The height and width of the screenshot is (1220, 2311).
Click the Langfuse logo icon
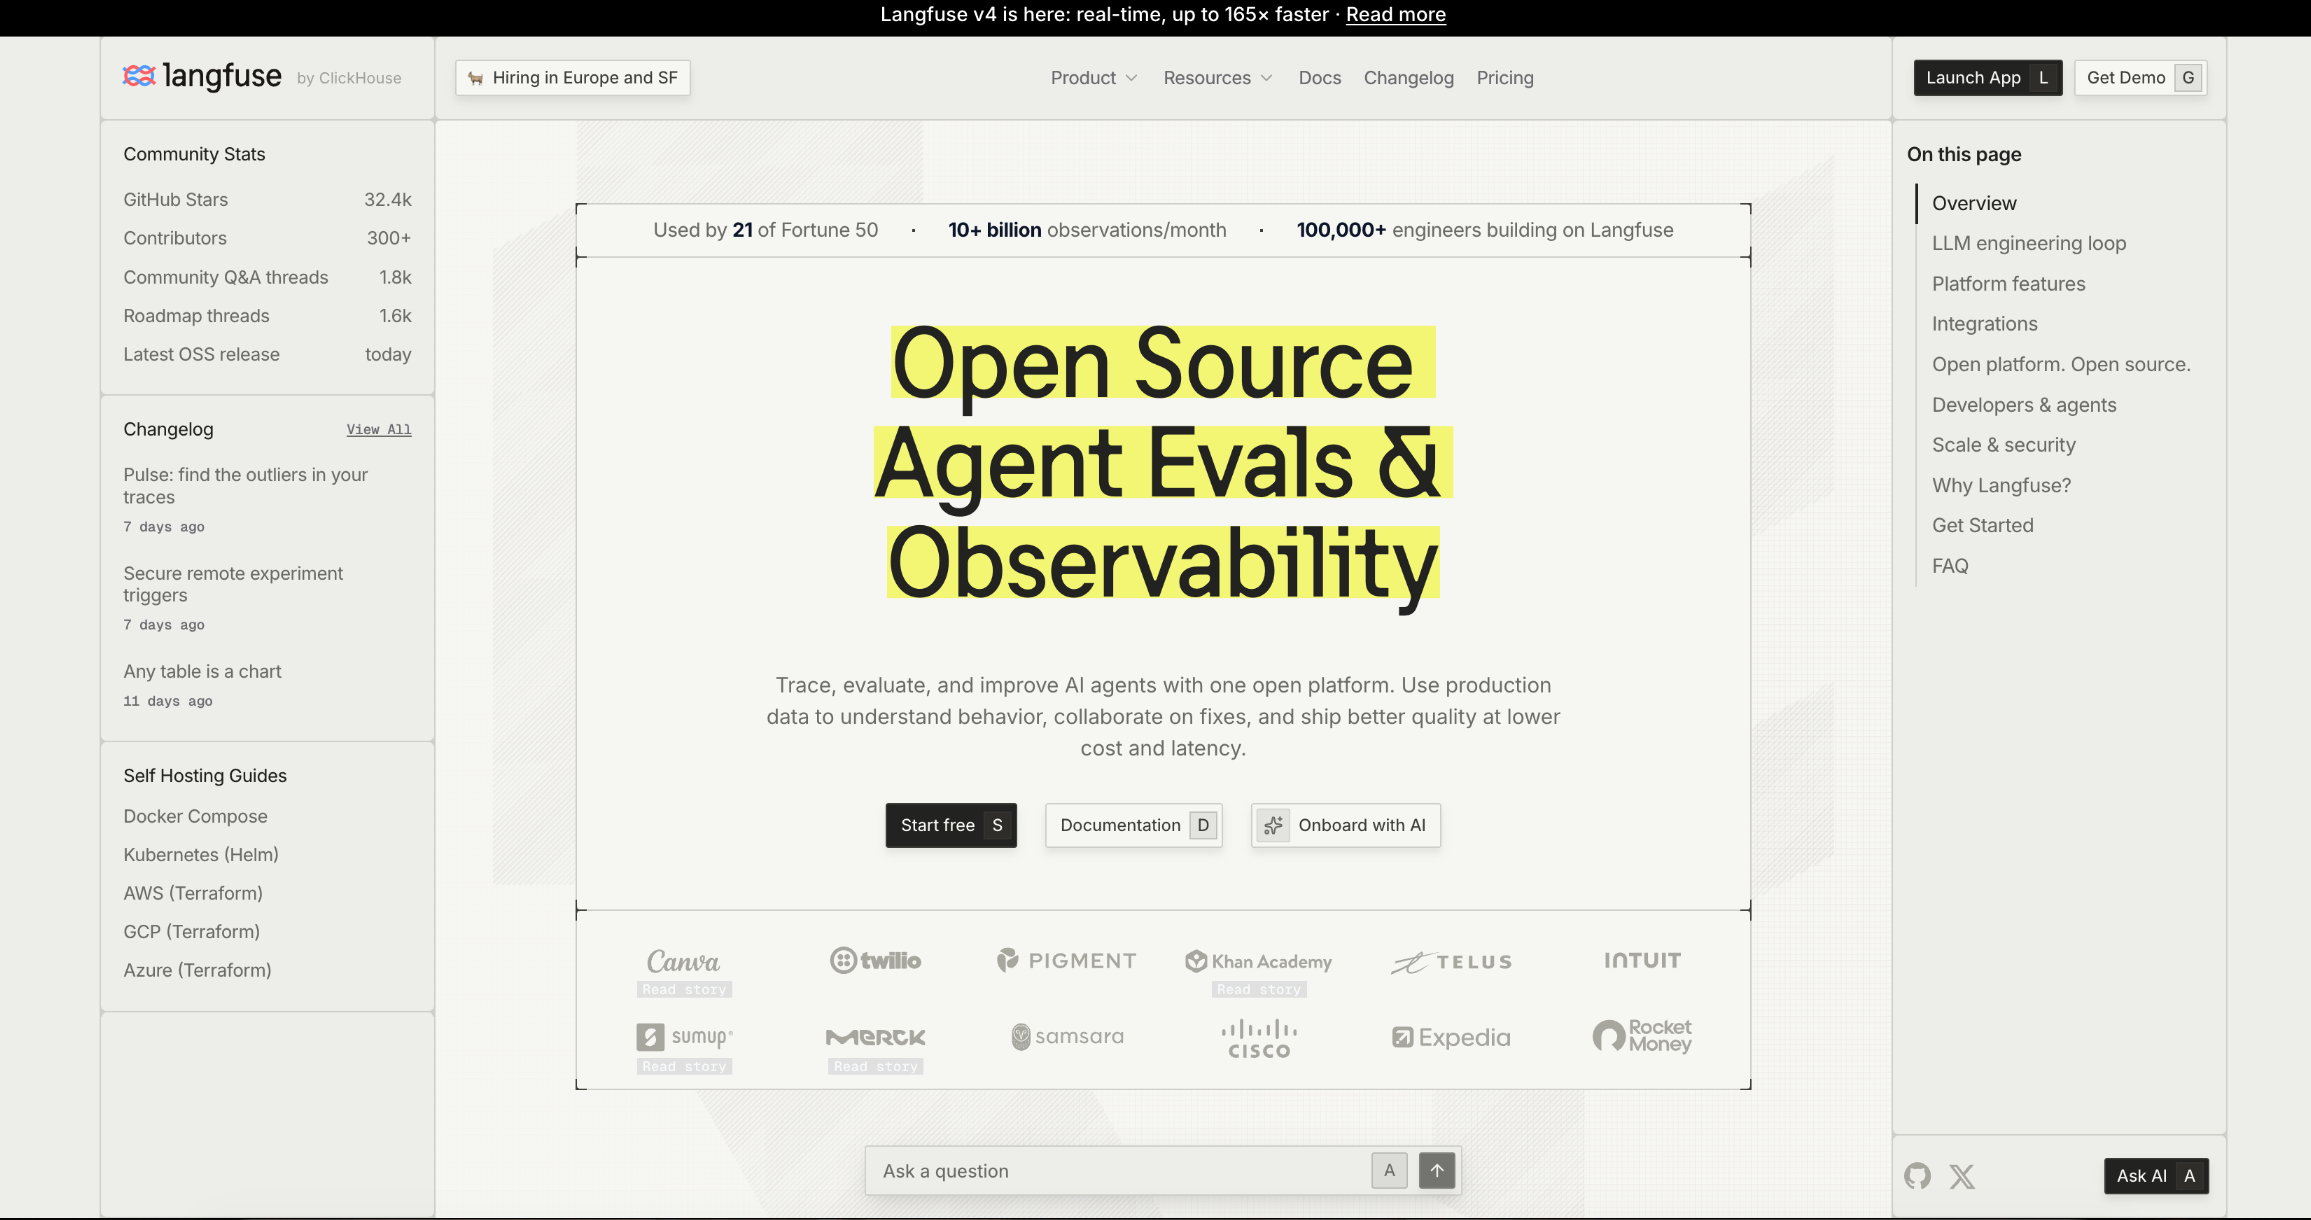click(139, 76)
